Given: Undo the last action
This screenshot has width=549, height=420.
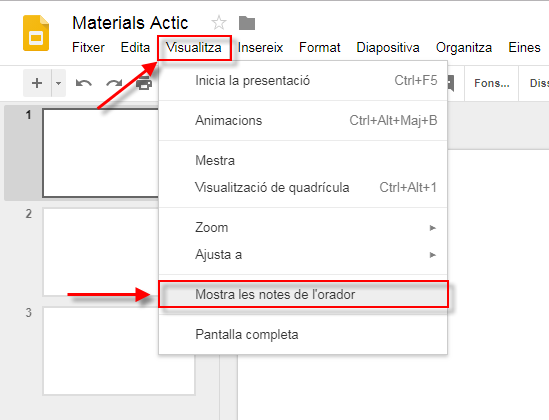Looking at the screenshot, I should point(84,83).
